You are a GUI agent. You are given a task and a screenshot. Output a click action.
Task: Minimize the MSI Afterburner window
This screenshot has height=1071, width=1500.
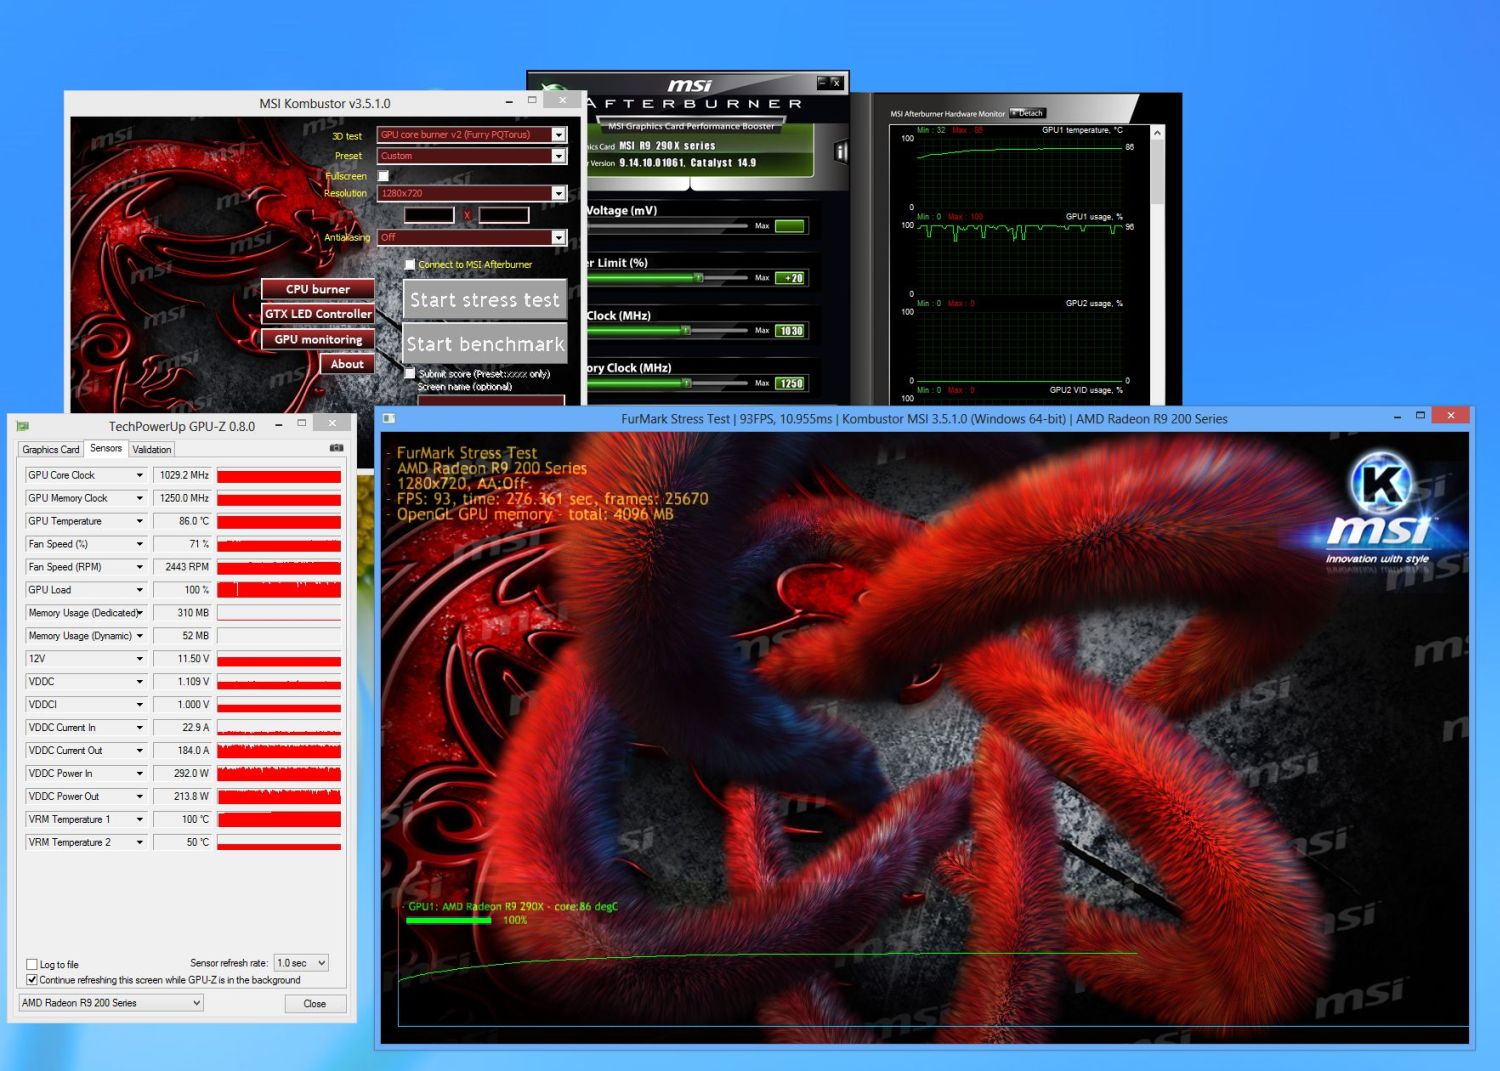822,82
